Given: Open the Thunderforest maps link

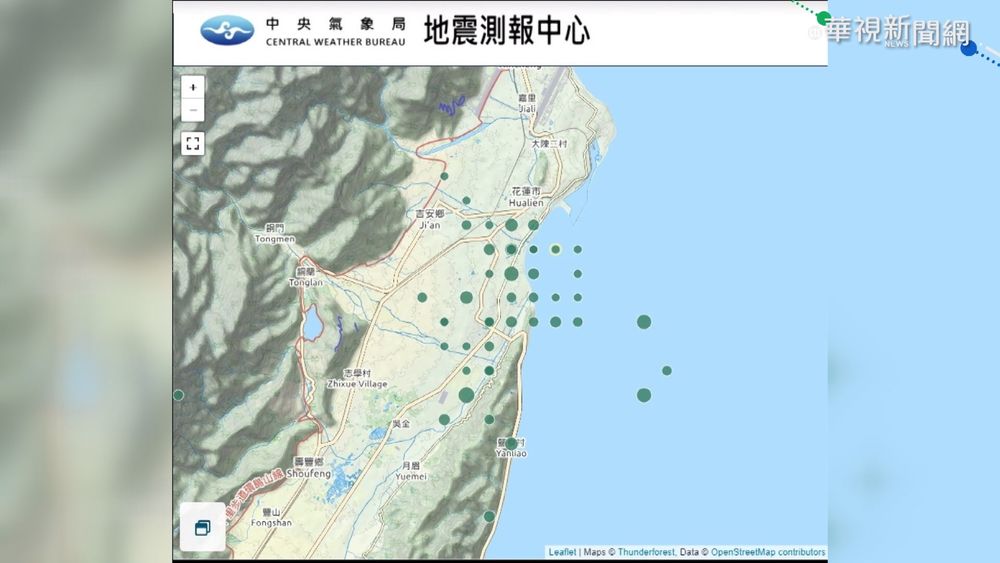Looking at the screenshot, I should click(x=646, y=552).
